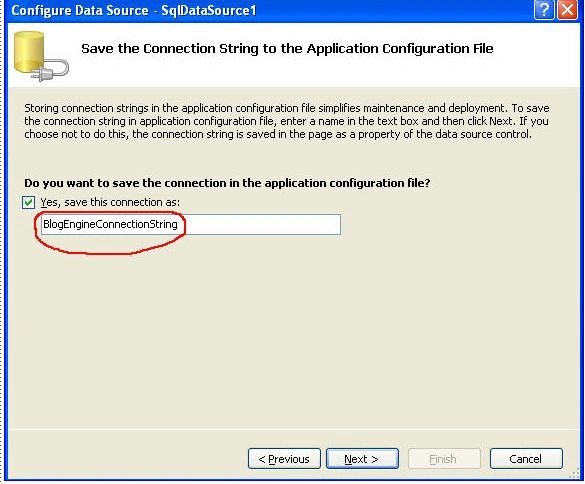Focus the BlogEngineConnectionString text box
This screenshot has height=484, width=585.
[191, 224]
